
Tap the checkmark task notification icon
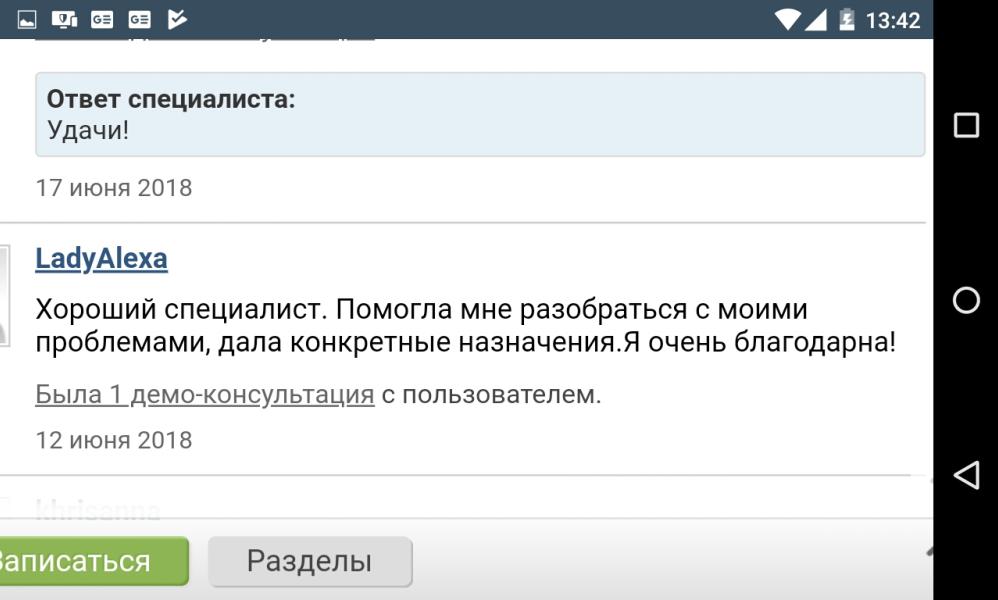click(x=177, y=20)
